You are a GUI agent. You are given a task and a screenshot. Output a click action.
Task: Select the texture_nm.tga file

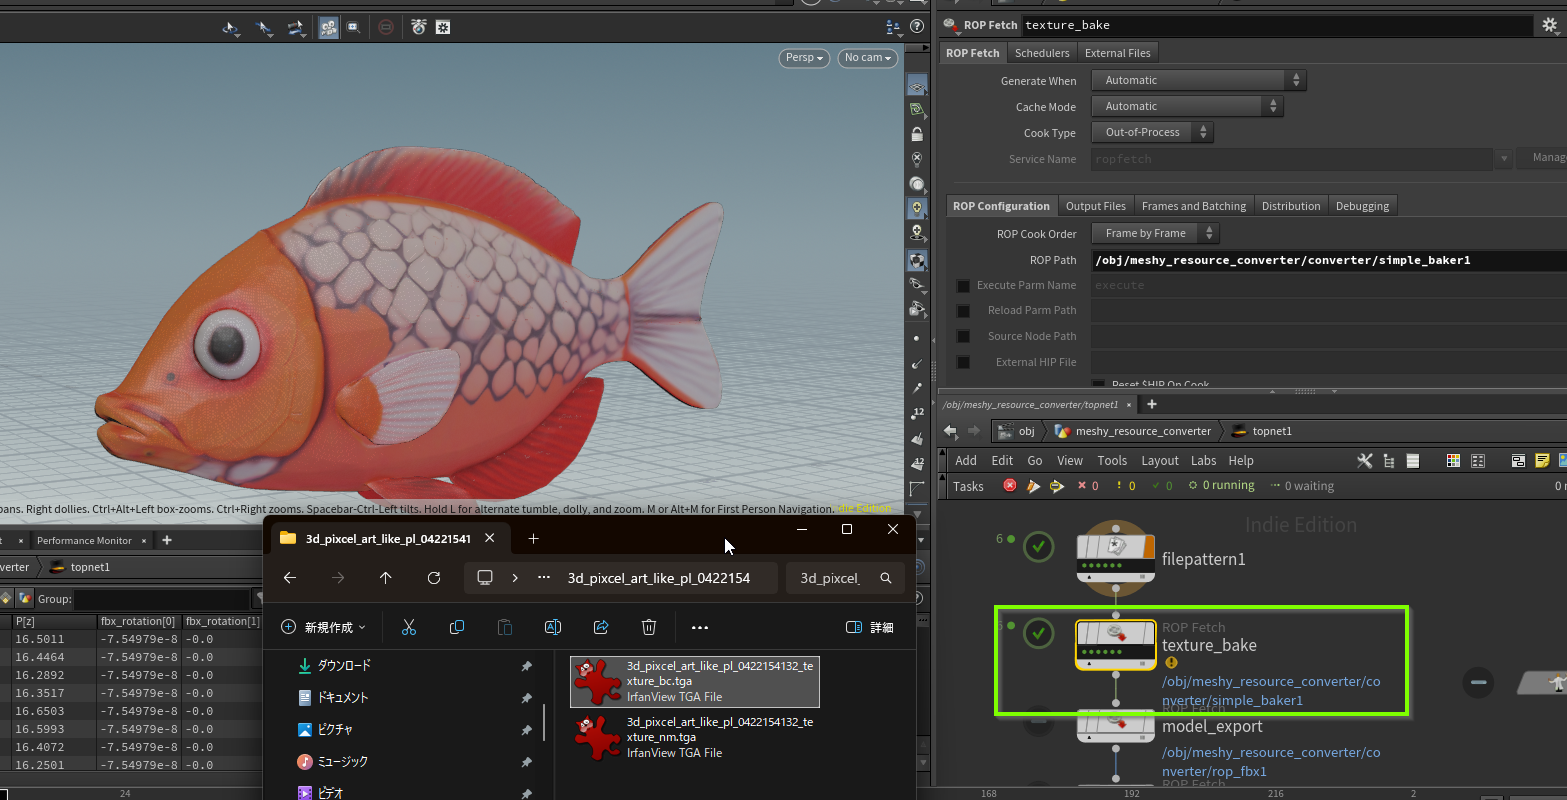click(695, 737)
